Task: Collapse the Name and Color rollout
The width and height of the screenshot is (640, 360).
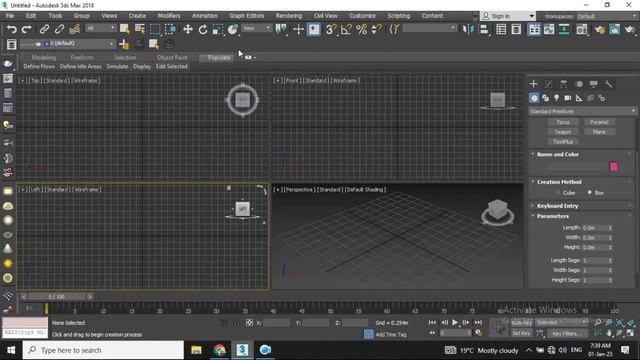Action: 558,154
